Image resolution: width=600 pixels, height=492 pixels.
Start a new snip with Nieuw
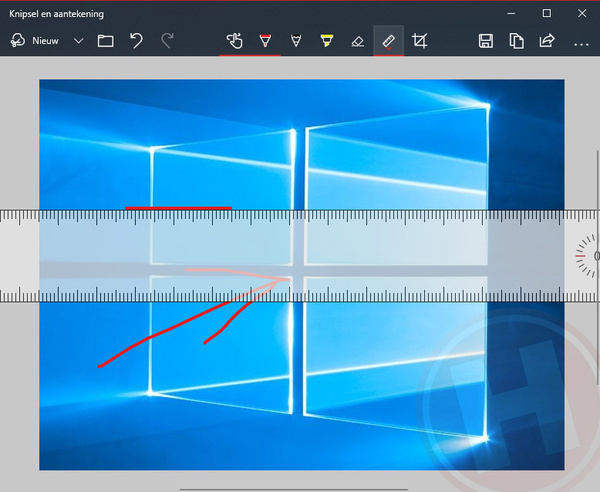pyautogui.click(x=35, y=41)
